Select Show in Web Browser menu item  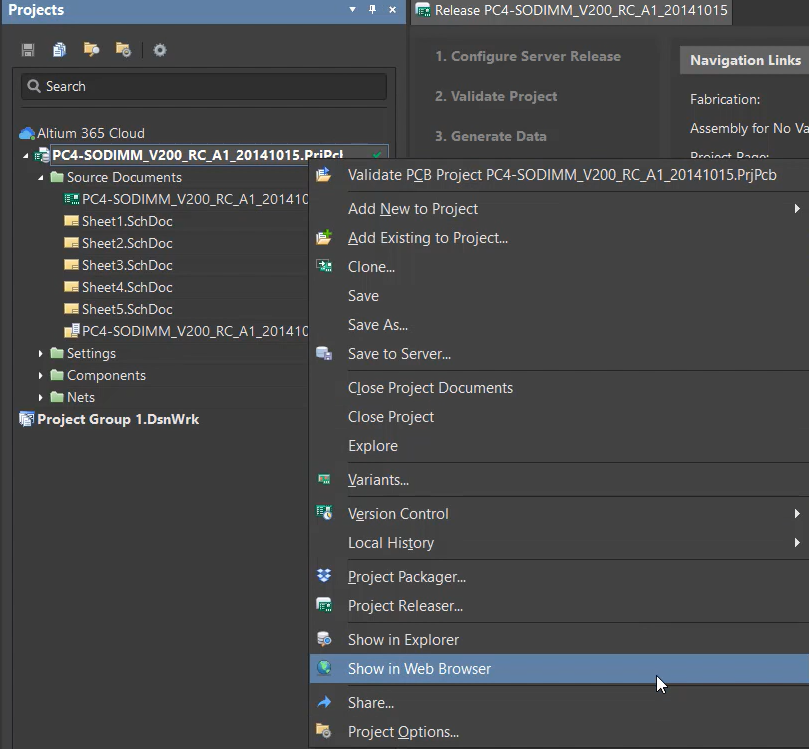tap(419, 669)
